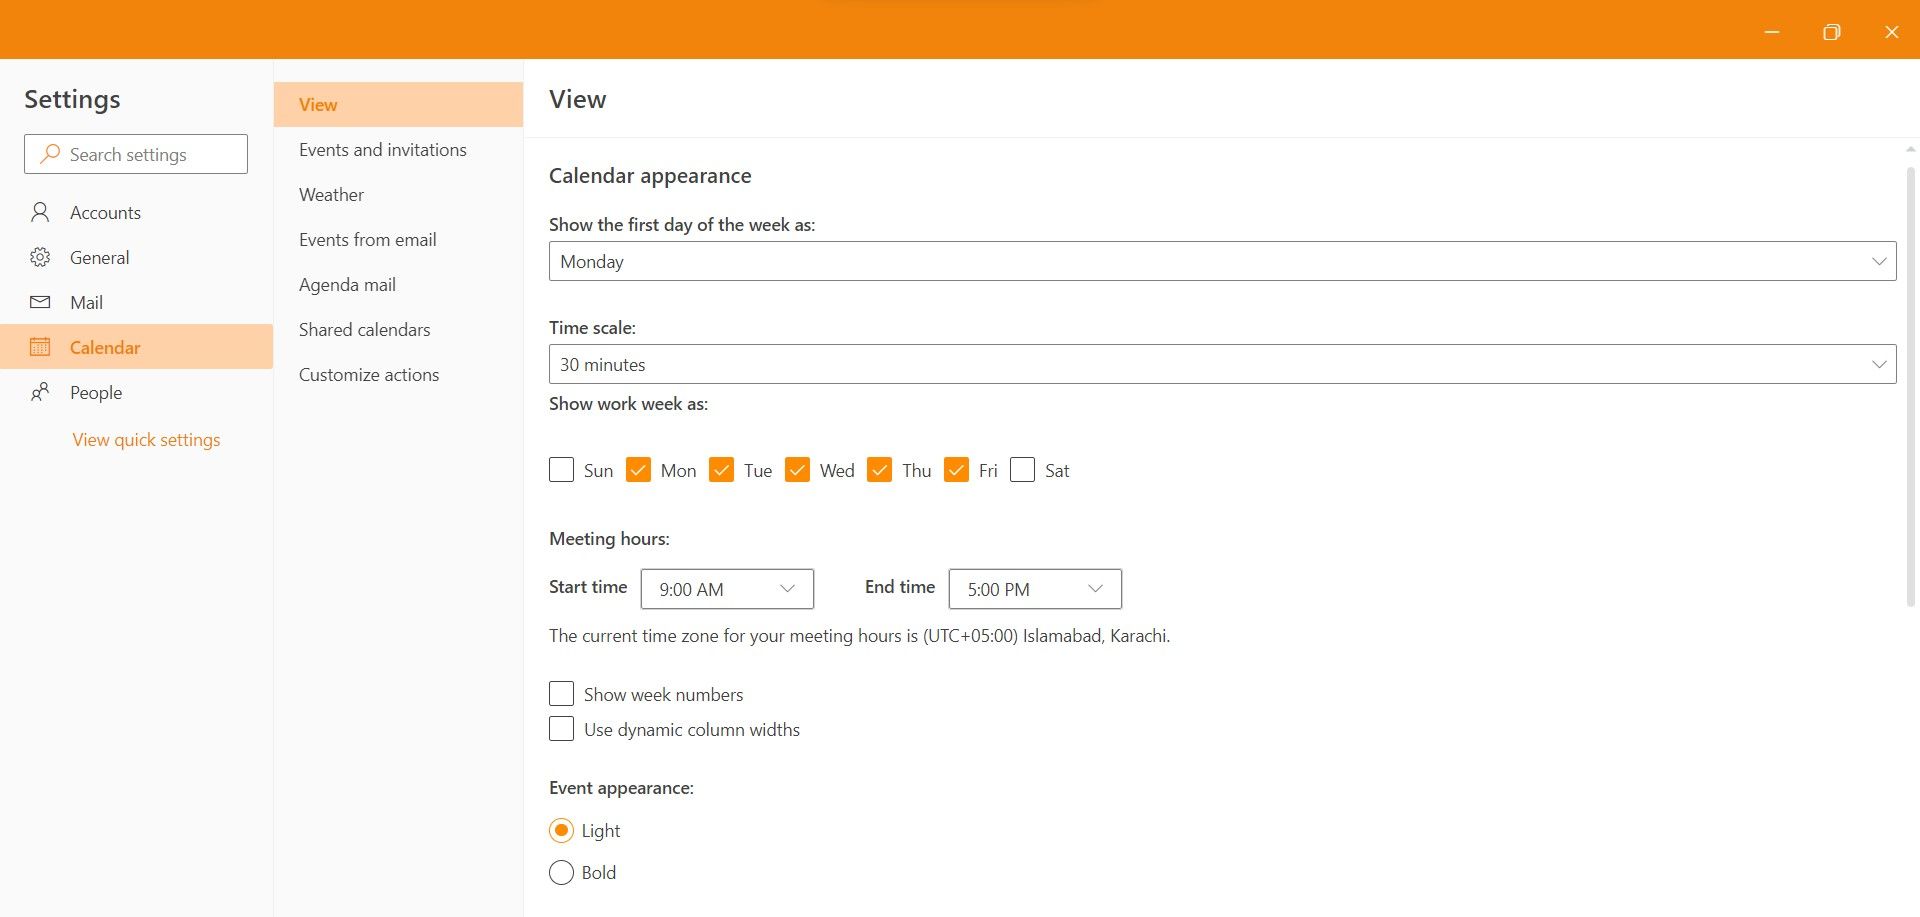The image size is (1920, 917).
Task: Click the Mail envelope icon
Action: pos(40,302)
